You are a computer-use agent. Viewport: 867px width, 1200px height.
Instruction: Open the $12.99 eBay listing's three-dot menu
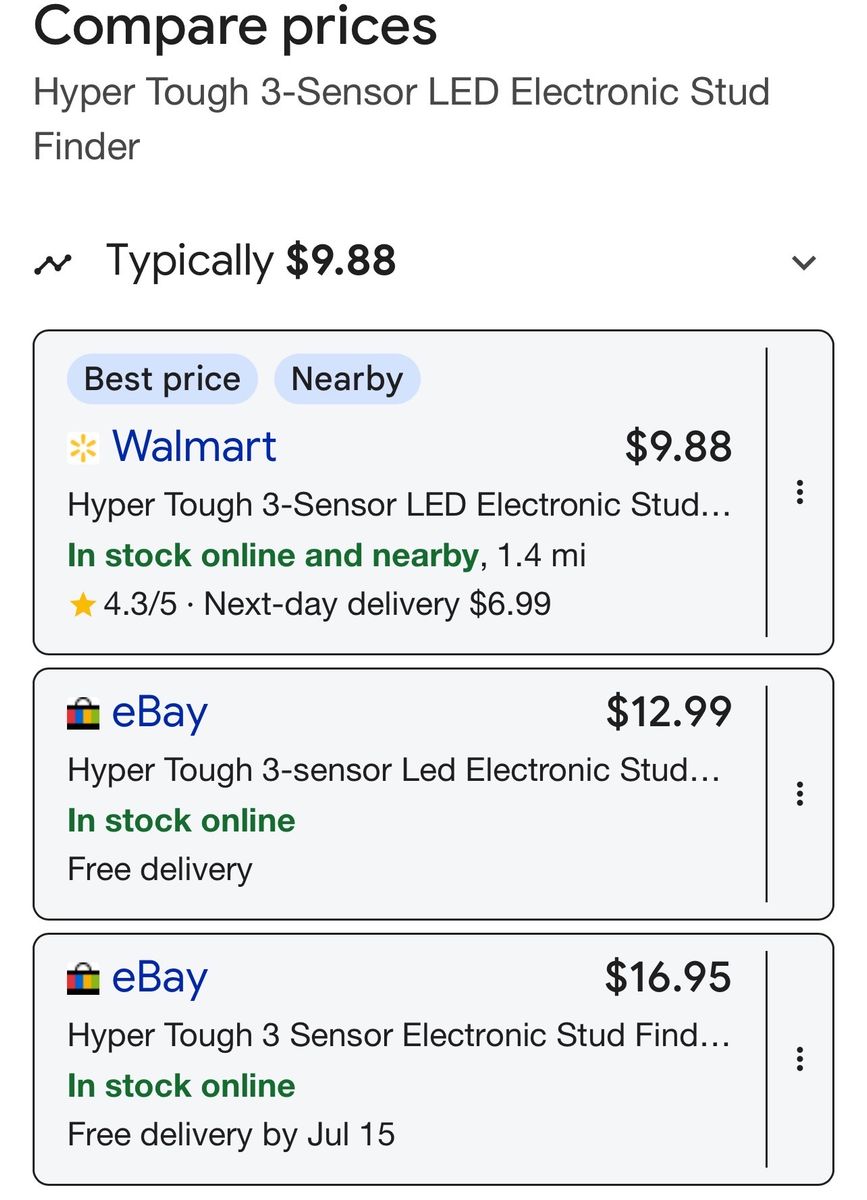tap(799, 794)
